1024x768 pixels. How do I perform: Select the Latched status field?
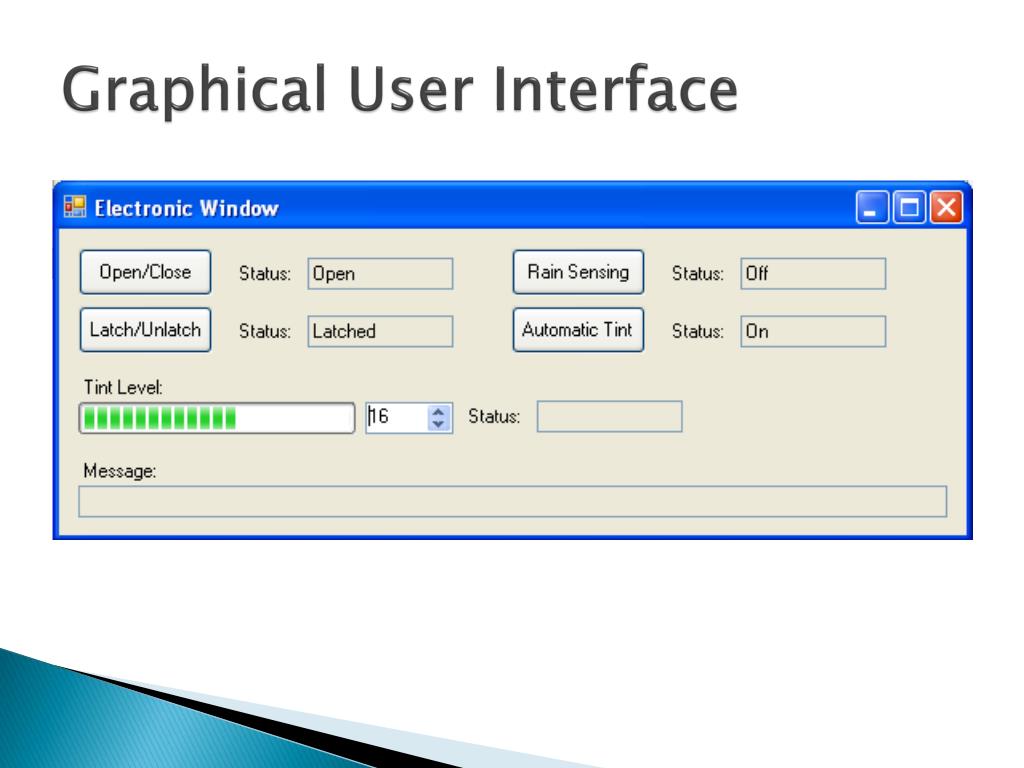[380, 331]
